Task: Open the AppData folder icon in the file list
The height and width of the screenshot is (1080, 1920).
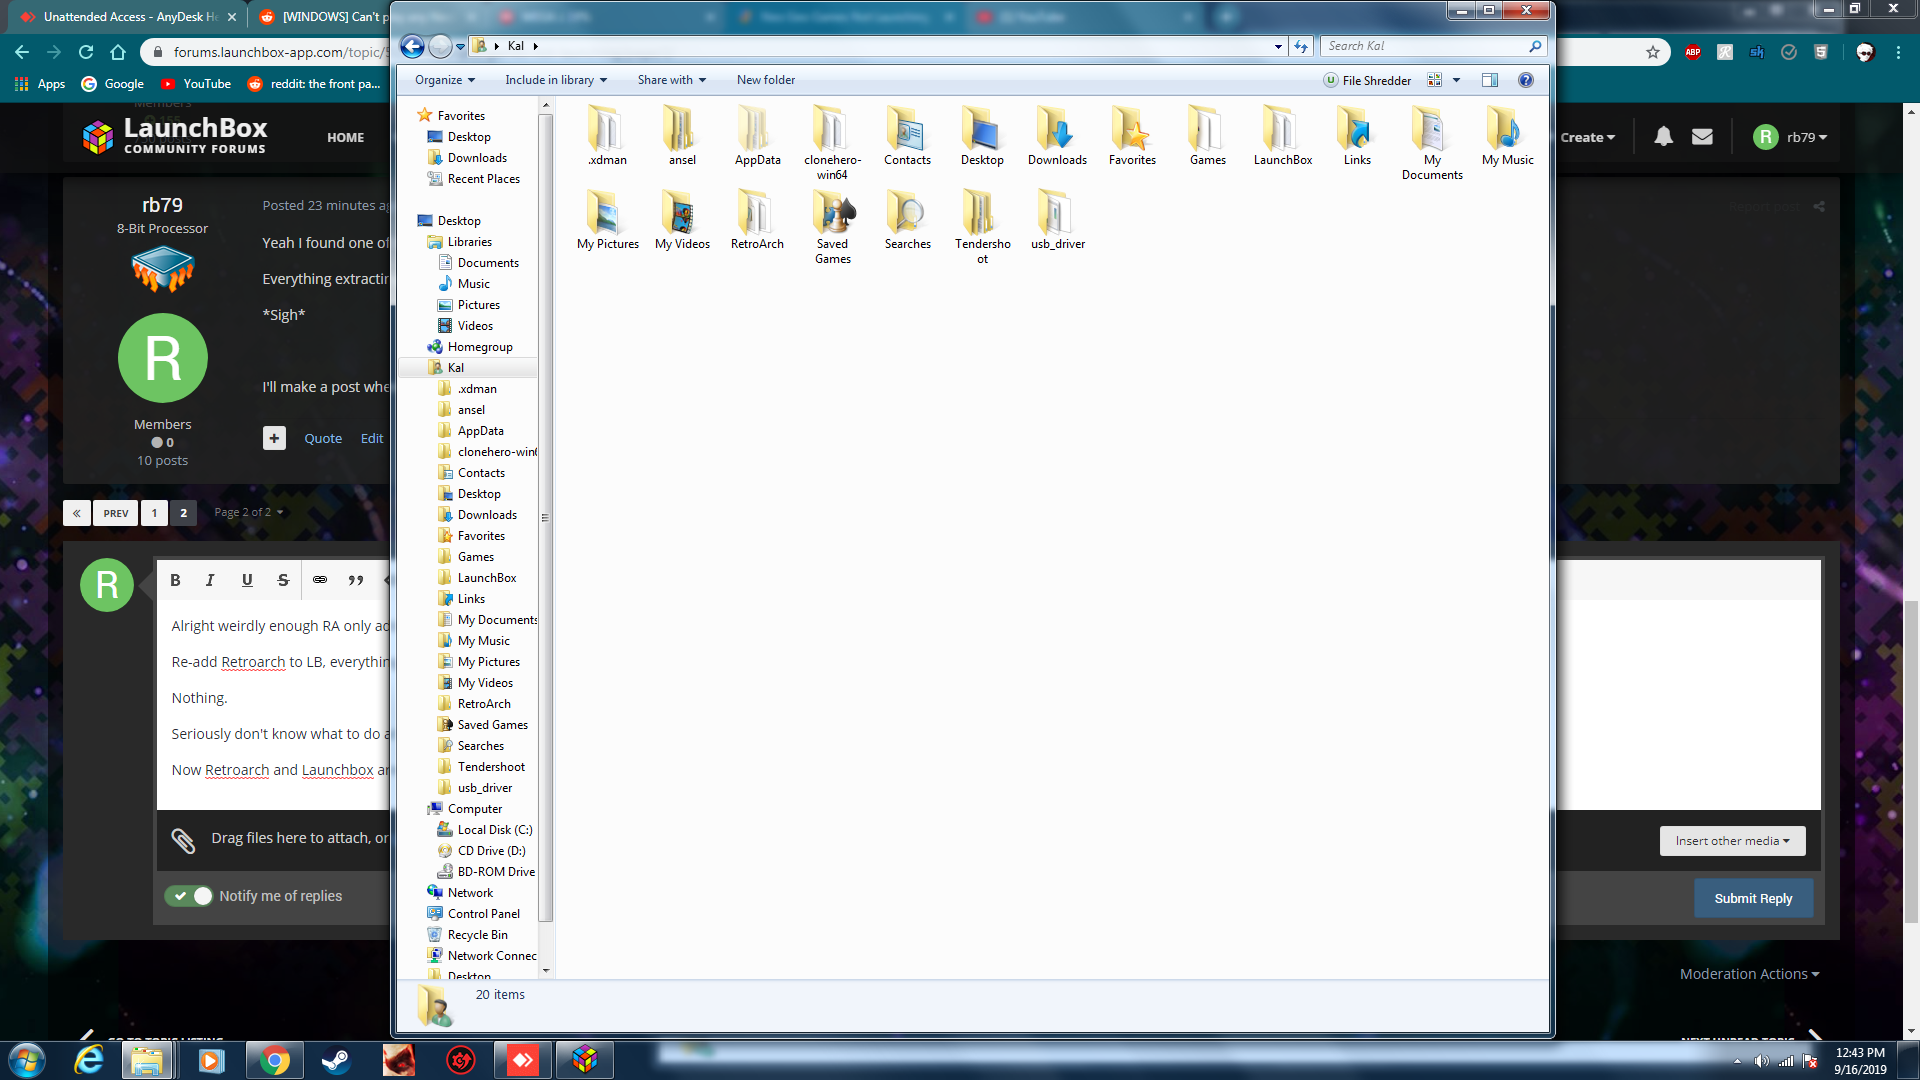Action: [757, 129]
